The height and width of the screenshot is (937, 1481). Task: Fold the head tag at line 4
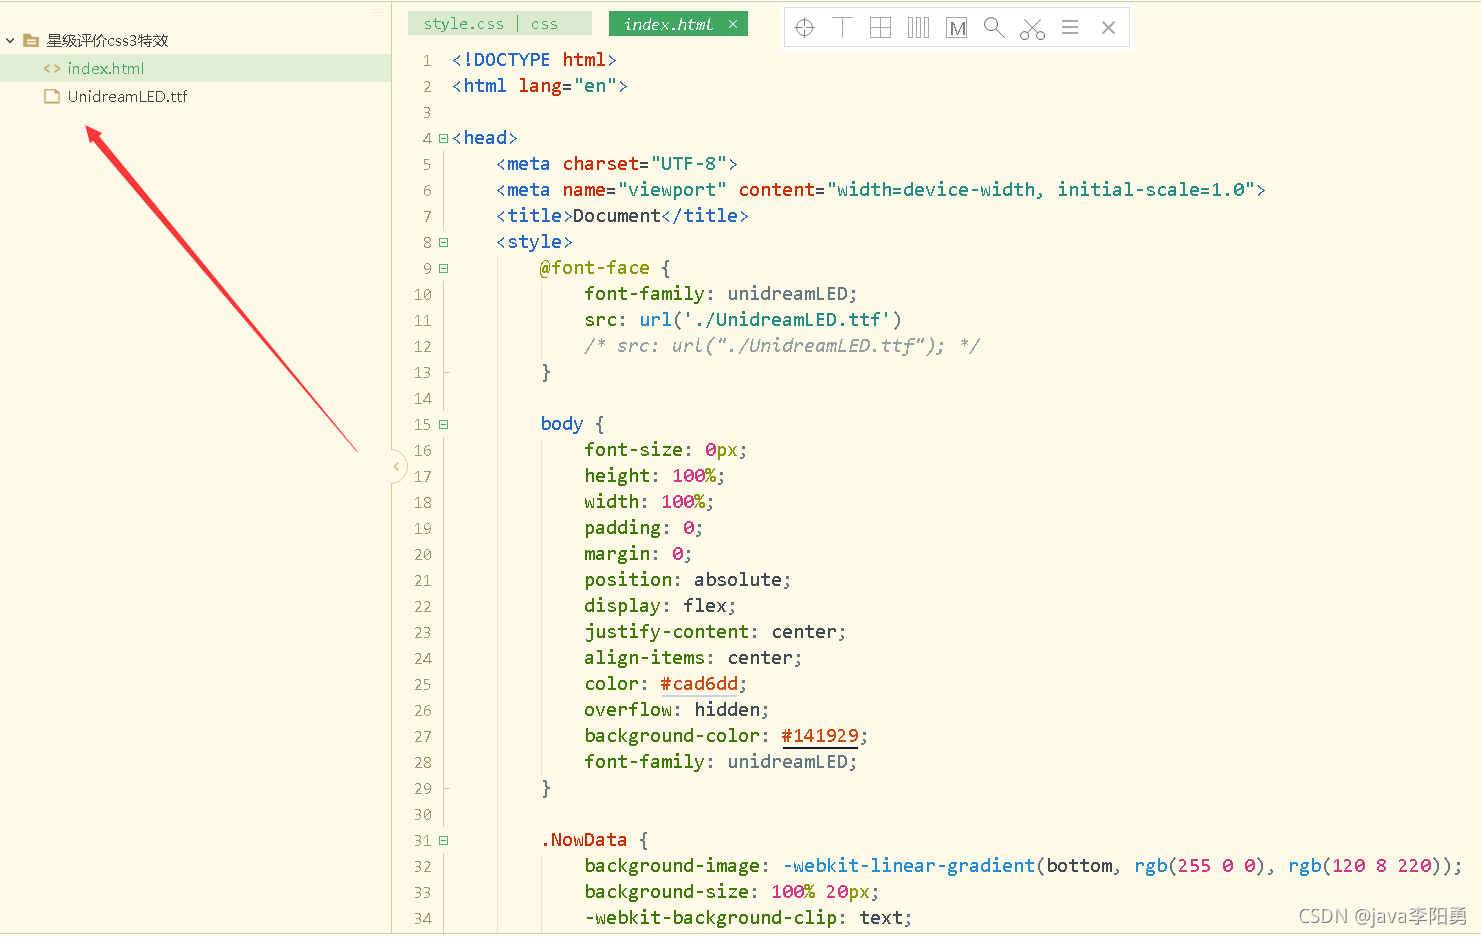pyautogui.click(x=443, y=139)
